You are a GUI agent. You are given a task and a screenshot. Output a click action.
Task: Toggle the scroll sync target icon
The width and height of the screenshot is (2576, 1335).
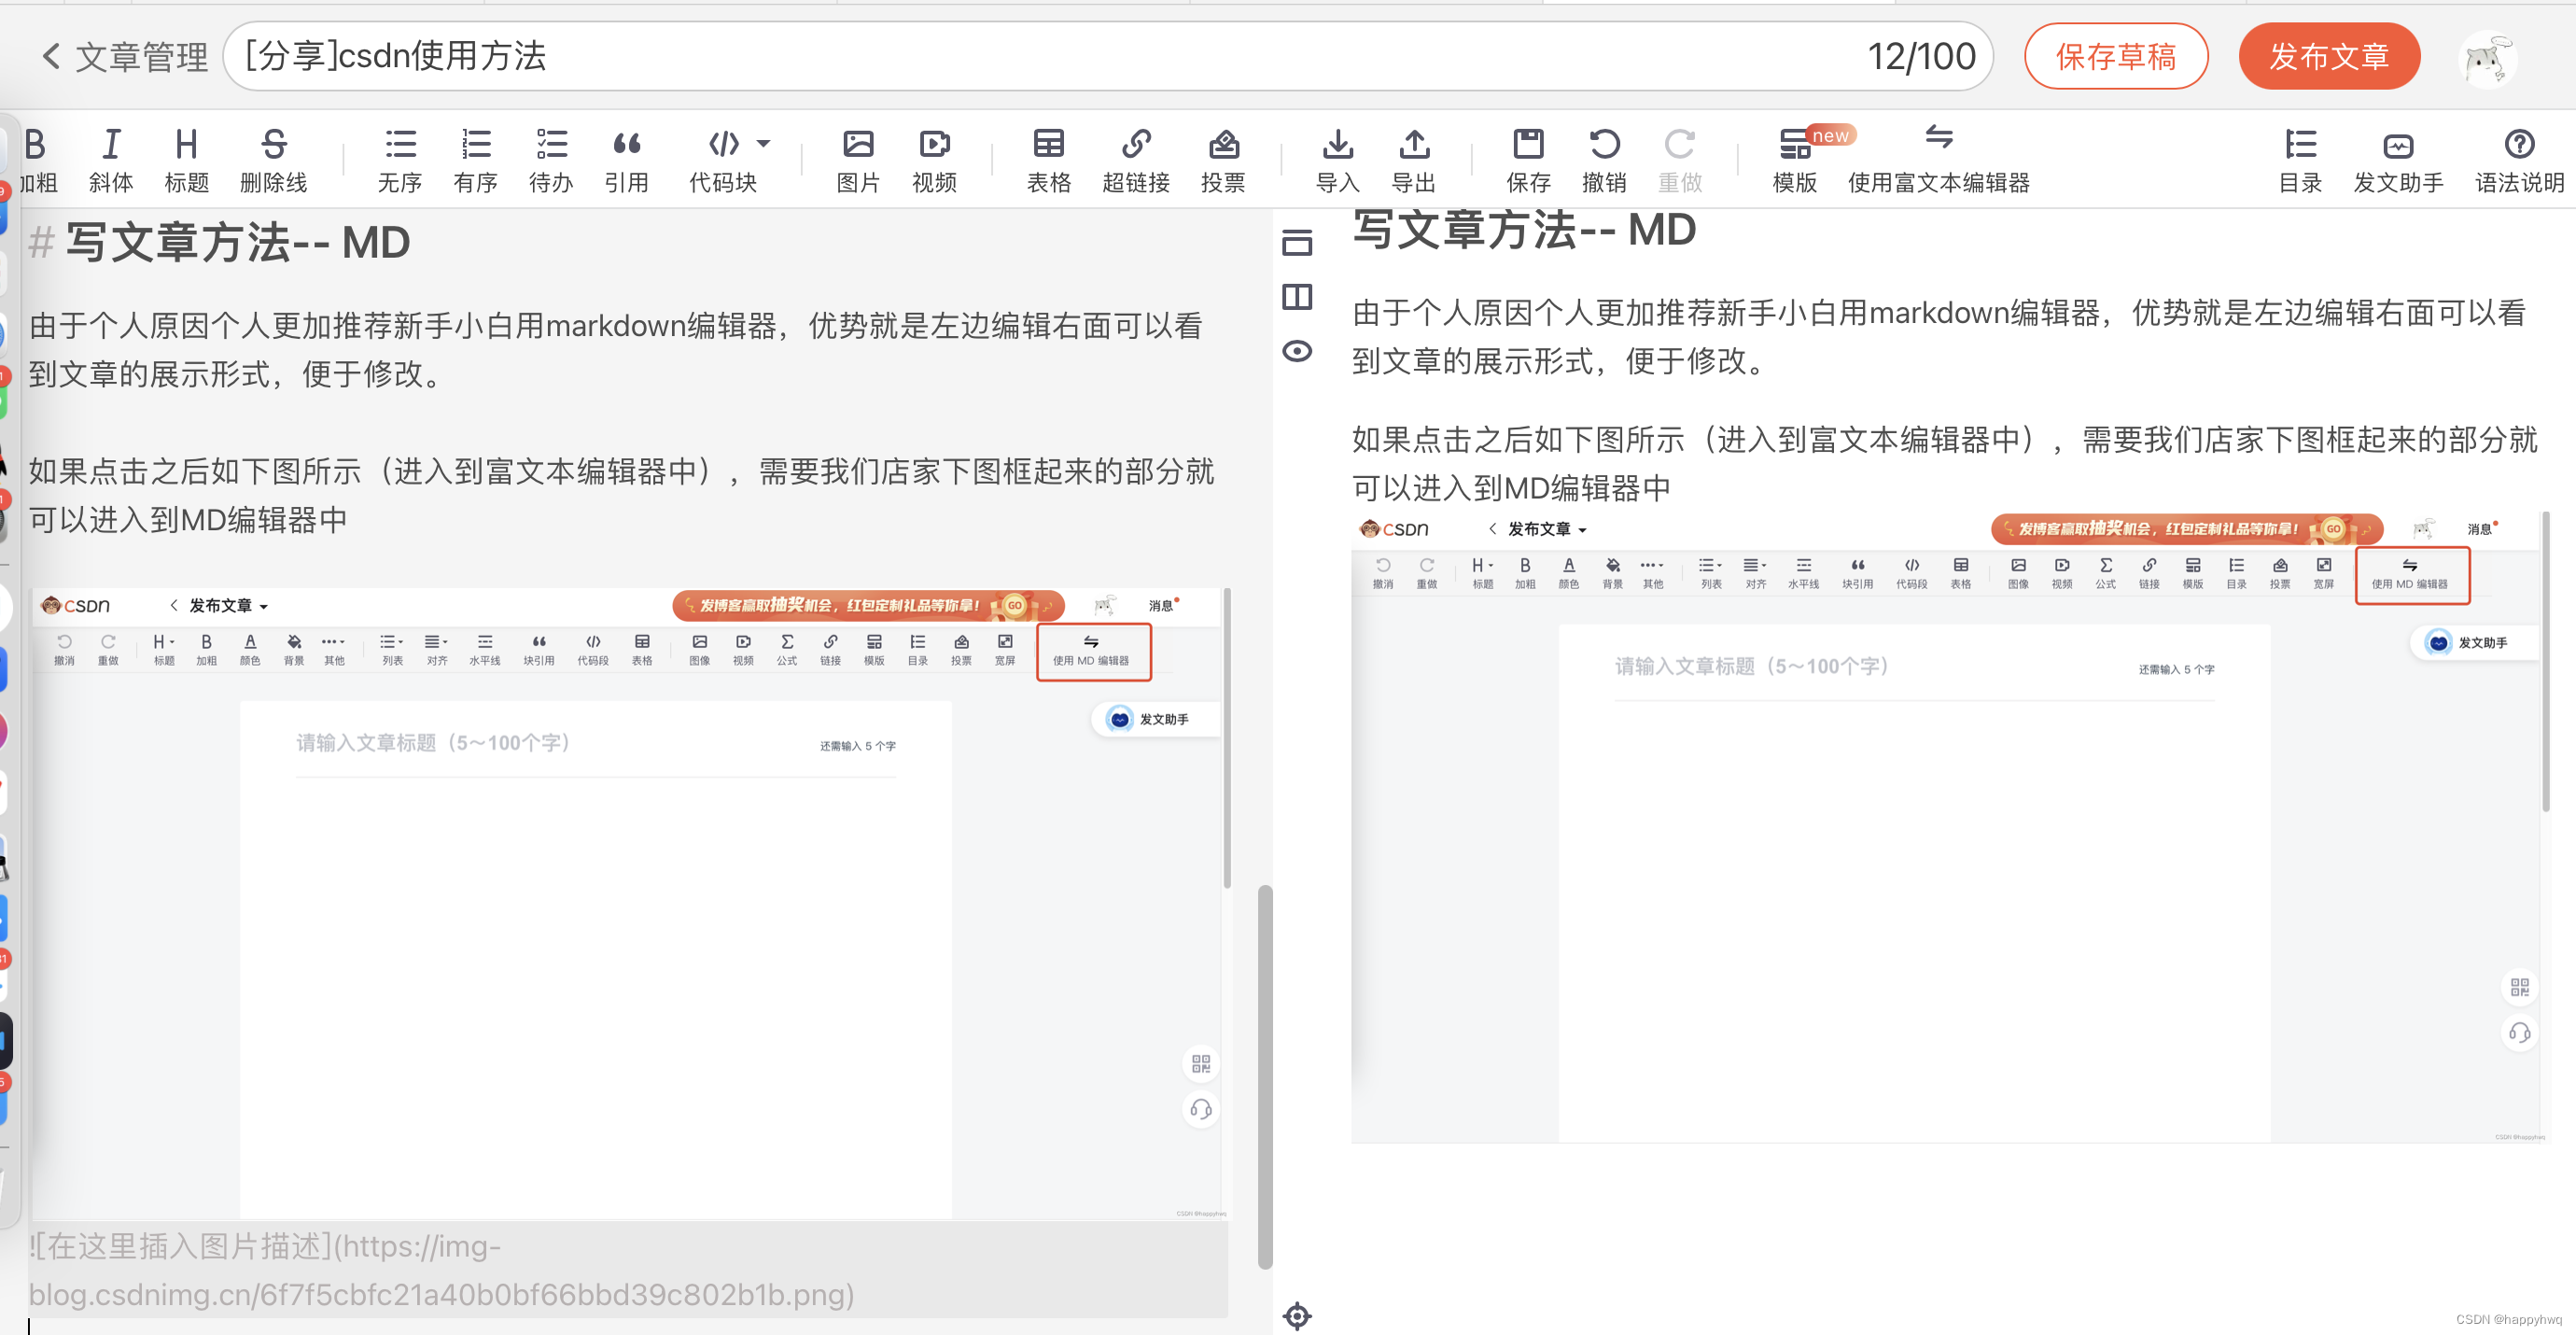point(1297,1316)
